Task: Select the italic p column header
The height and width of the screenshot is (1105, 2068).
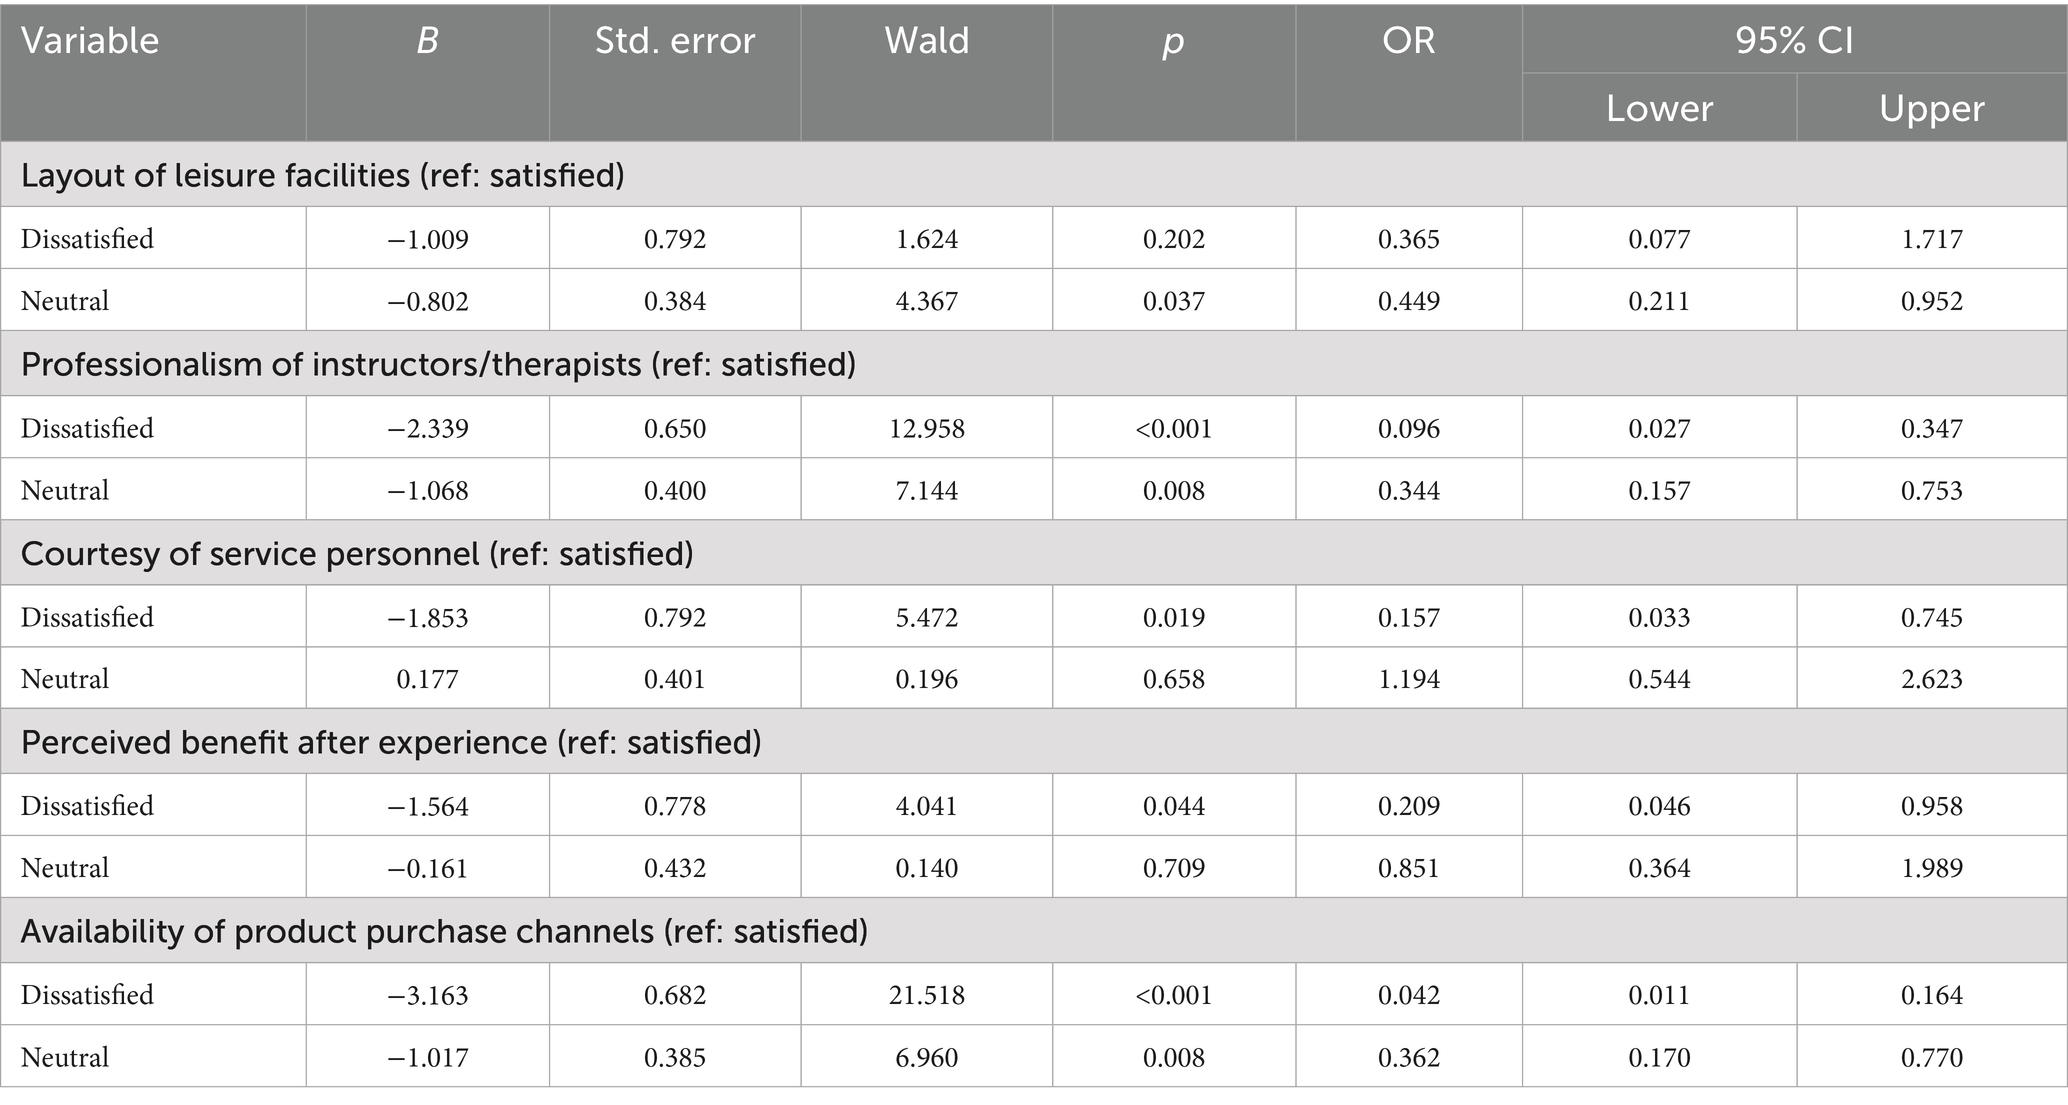Action: (x=1173, y=41)
